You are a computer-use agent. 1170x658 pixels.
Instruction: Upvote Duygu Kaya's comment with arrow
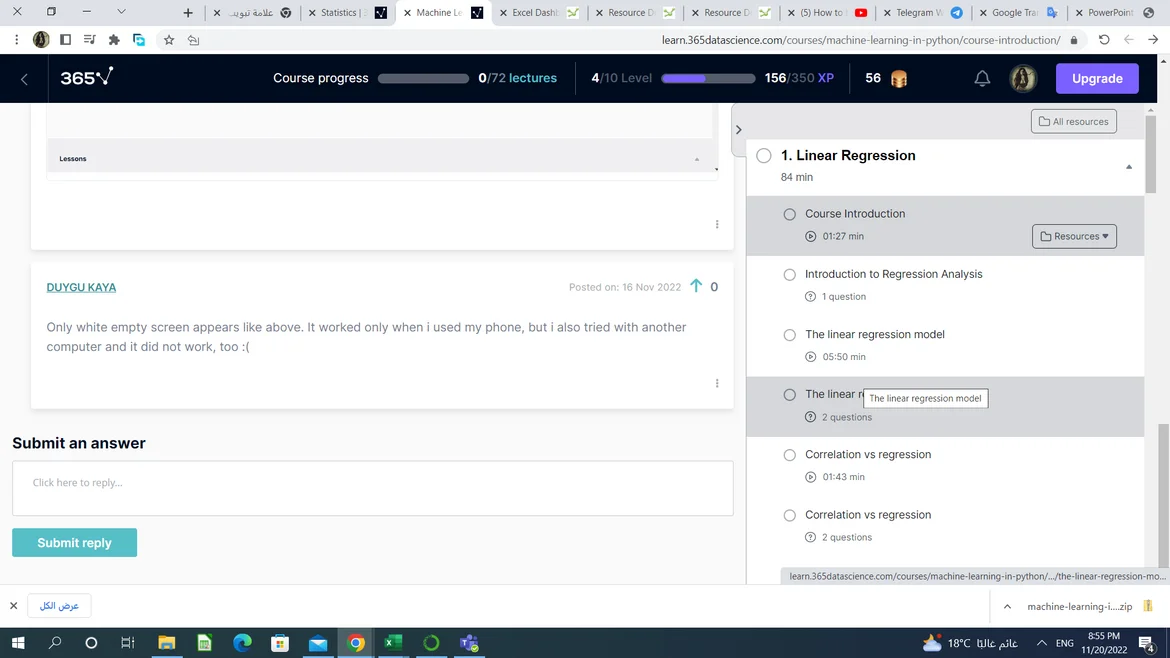pos(696,286)
